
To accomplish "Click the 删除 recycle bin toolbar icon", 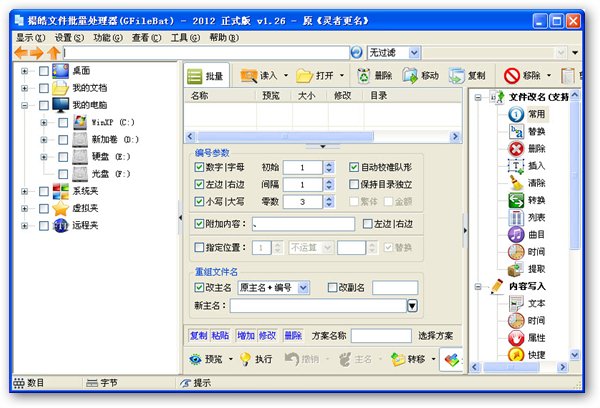I will pyautogui.click(x=364, y=76).
